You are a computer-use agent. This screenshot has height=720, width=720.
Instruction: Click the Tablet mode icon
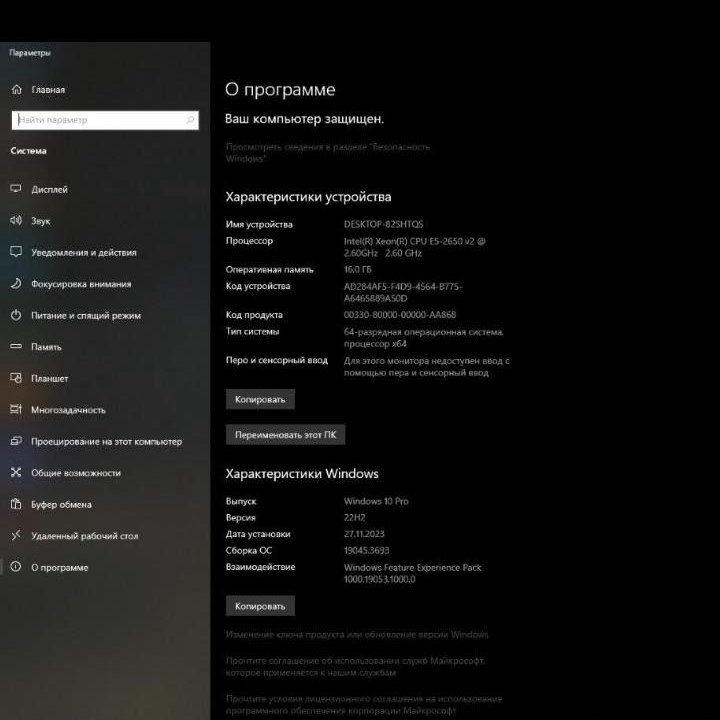(x=16, y=378)
